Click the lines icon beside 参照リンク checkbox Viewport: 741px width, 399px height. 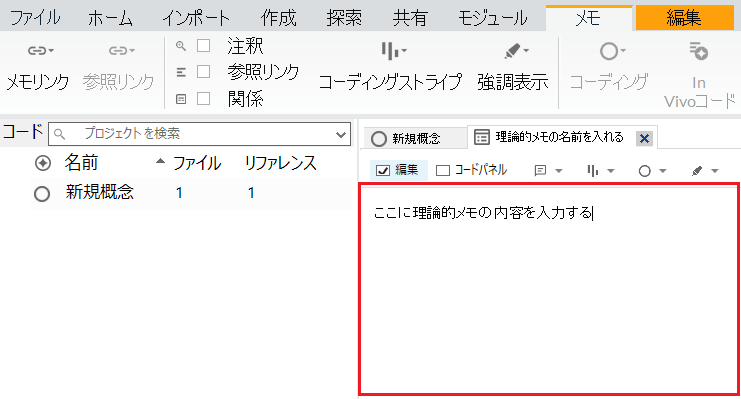(x=181, y=72)
